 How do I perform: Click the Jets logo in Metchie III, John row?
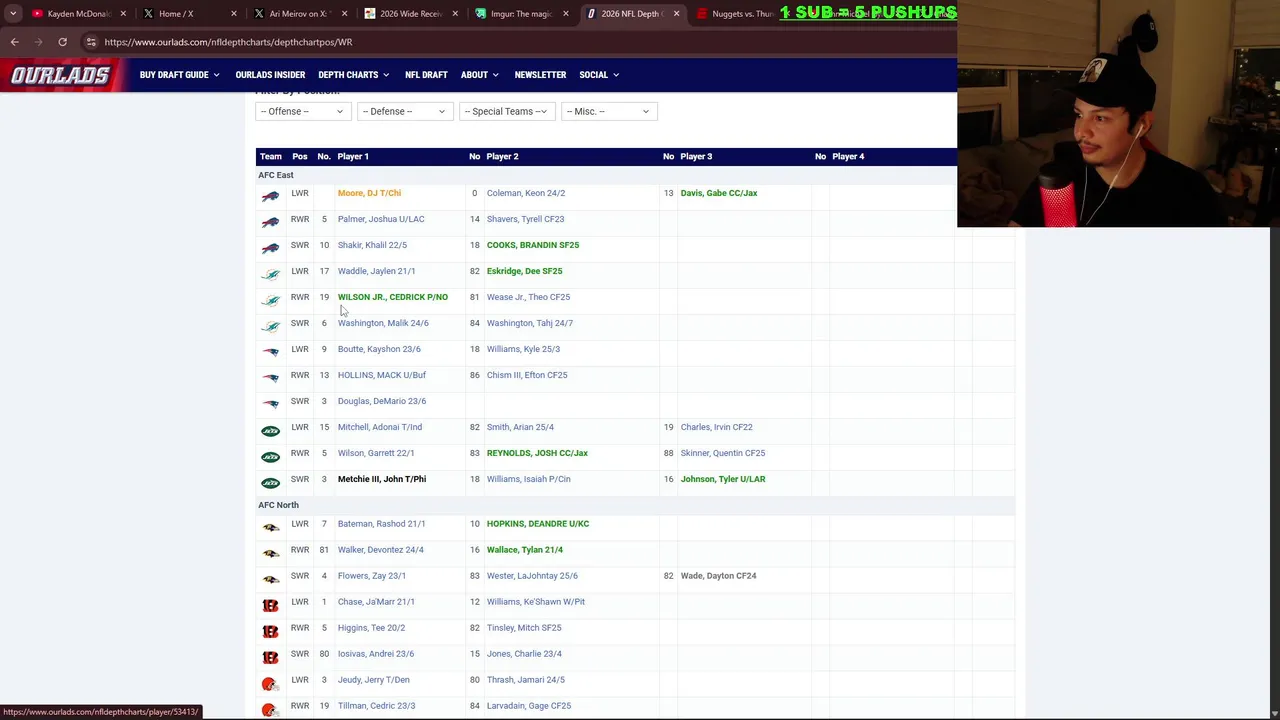pyautogui.click(x=270, y=483)
